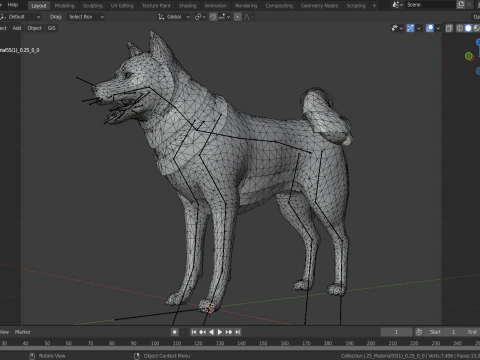Expand the gizmo options arrow
Screen dimensions: 480x360
pos(418,28)
